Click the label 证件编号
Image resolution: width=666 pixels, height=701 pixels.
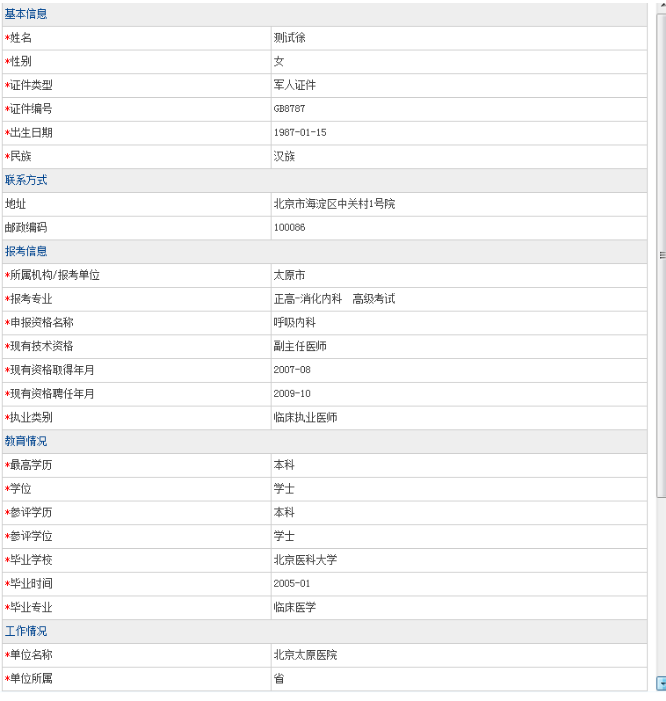pyautogui.click(x=31, y=109)
